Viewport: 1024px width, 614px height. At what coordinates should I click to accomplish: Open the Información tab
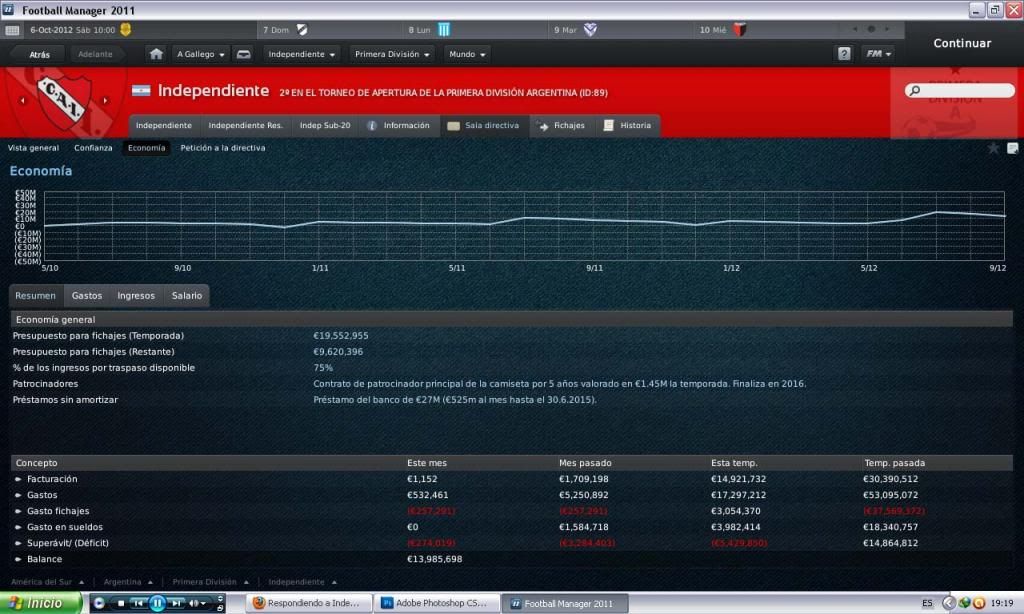pyautogui.click(x=399, y=125)
